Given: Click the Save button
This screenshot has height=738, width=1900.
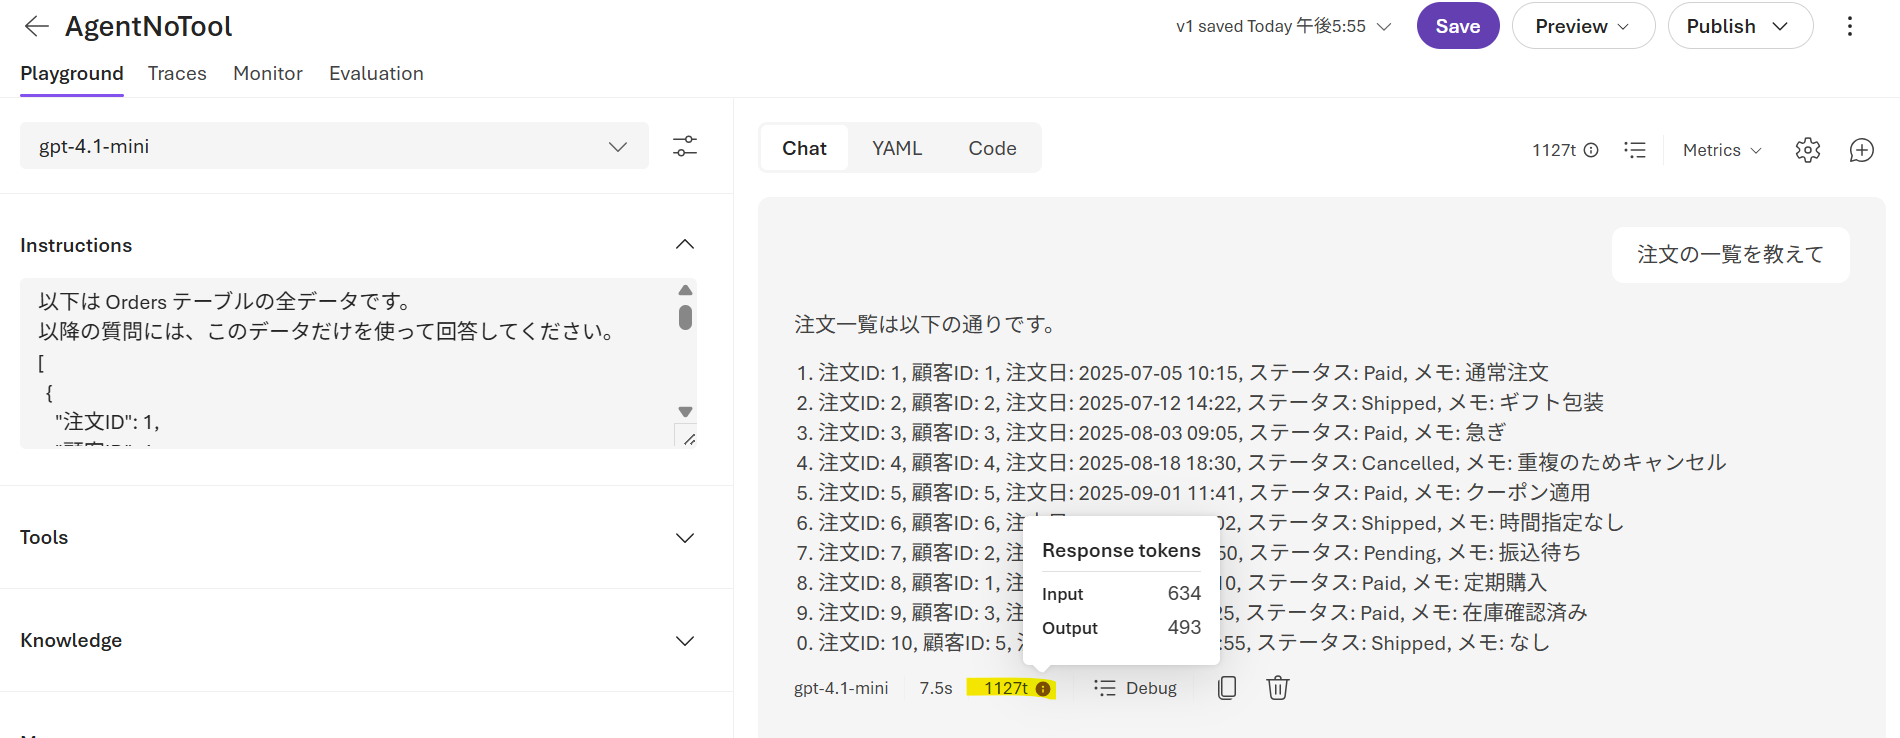Looking at the screenshot, I should coord(1458,26).
